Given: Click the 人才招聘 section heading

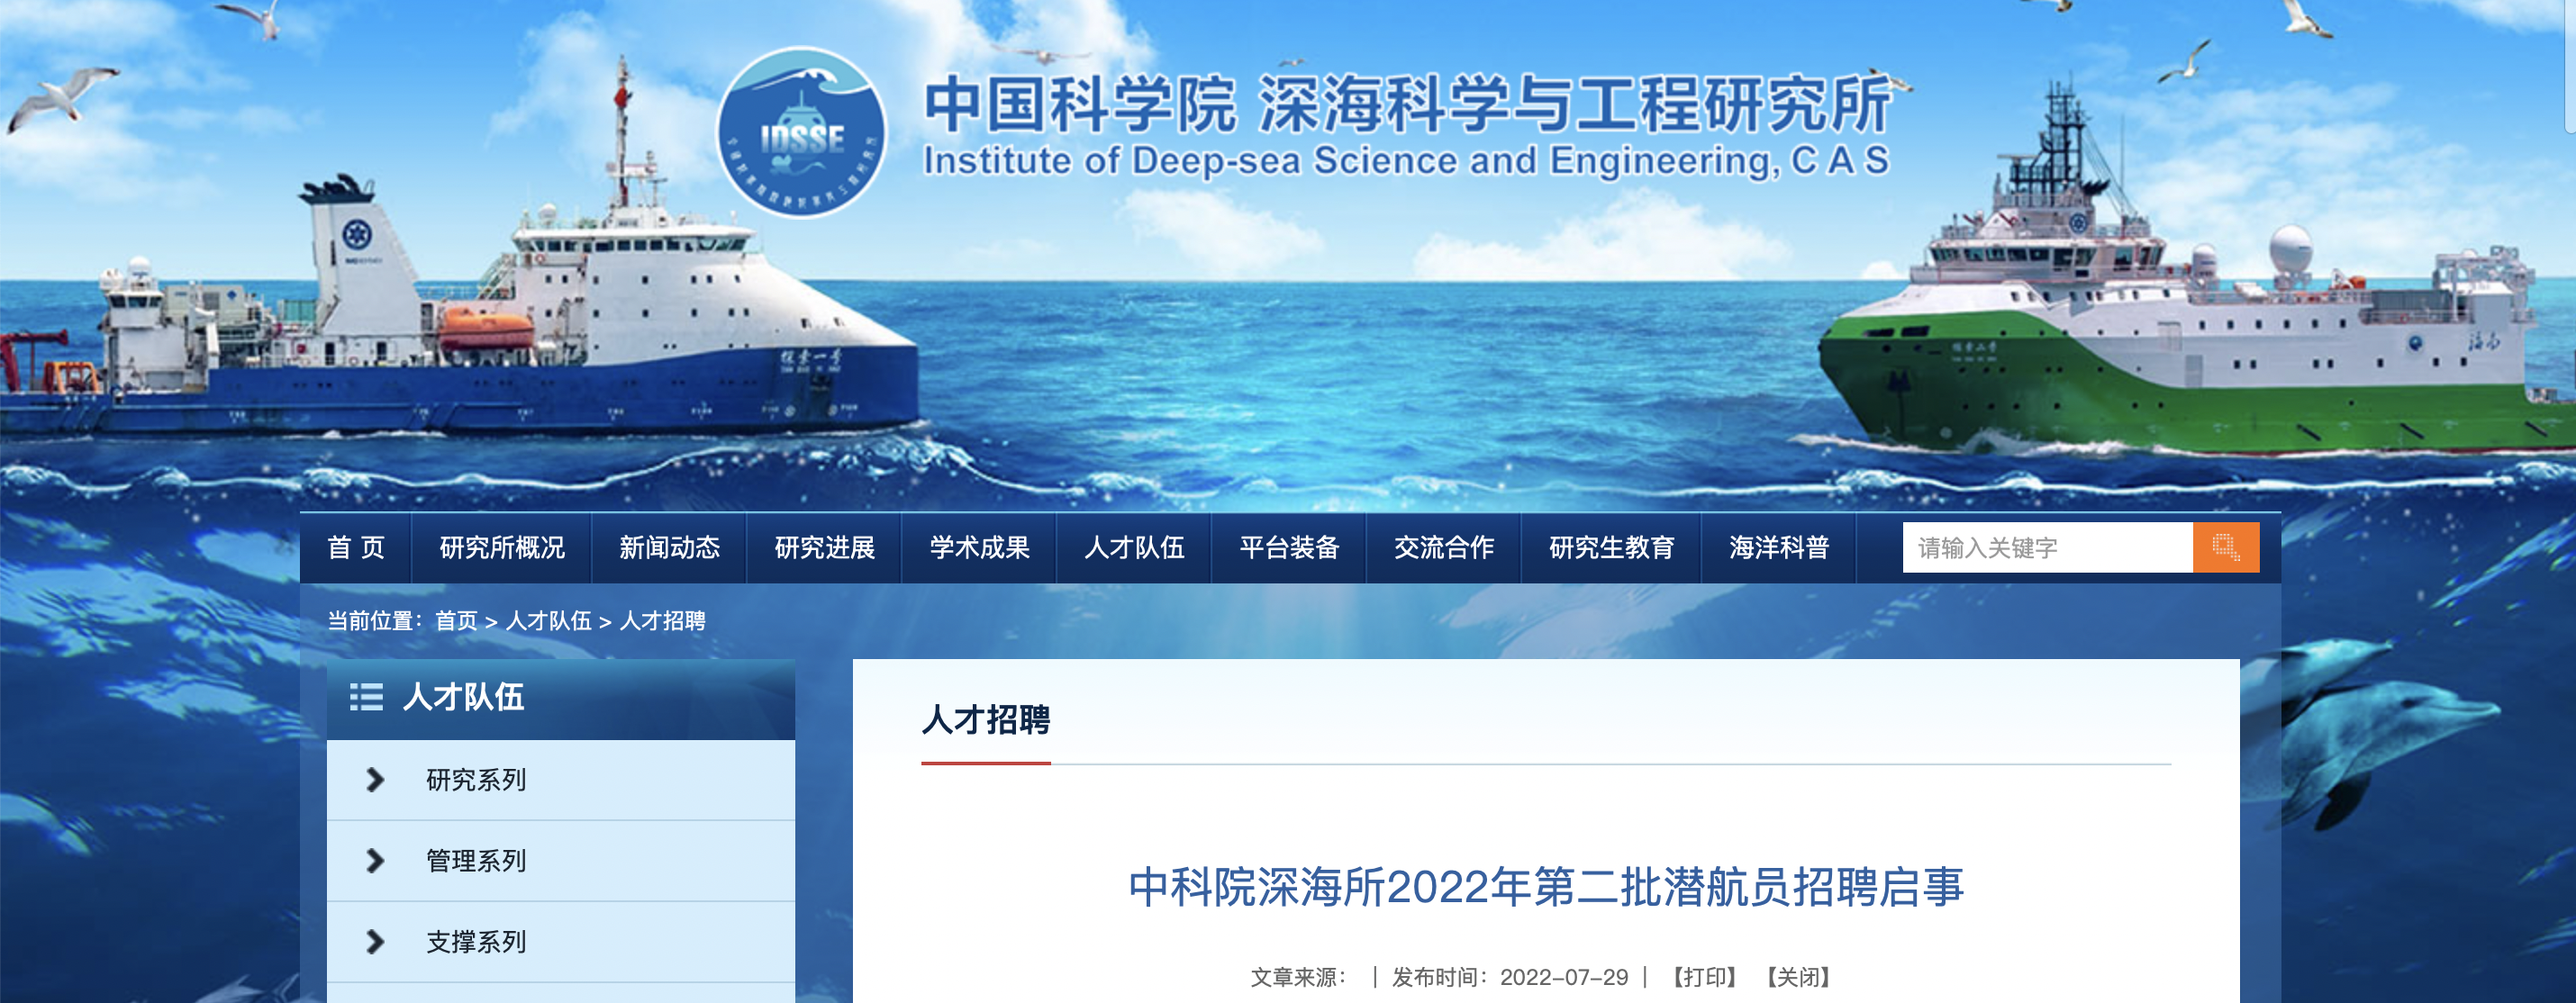Looking at the screenshot, I should (985, 720).
